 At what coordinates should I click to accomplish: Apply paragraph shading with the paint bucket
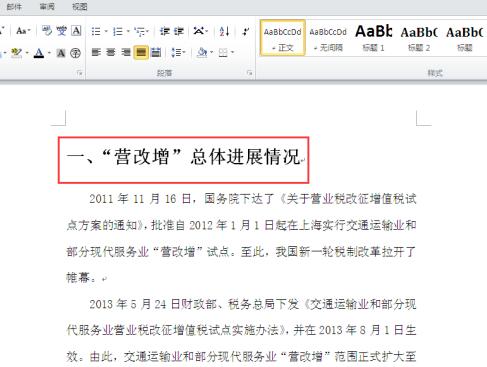point(202,52)
